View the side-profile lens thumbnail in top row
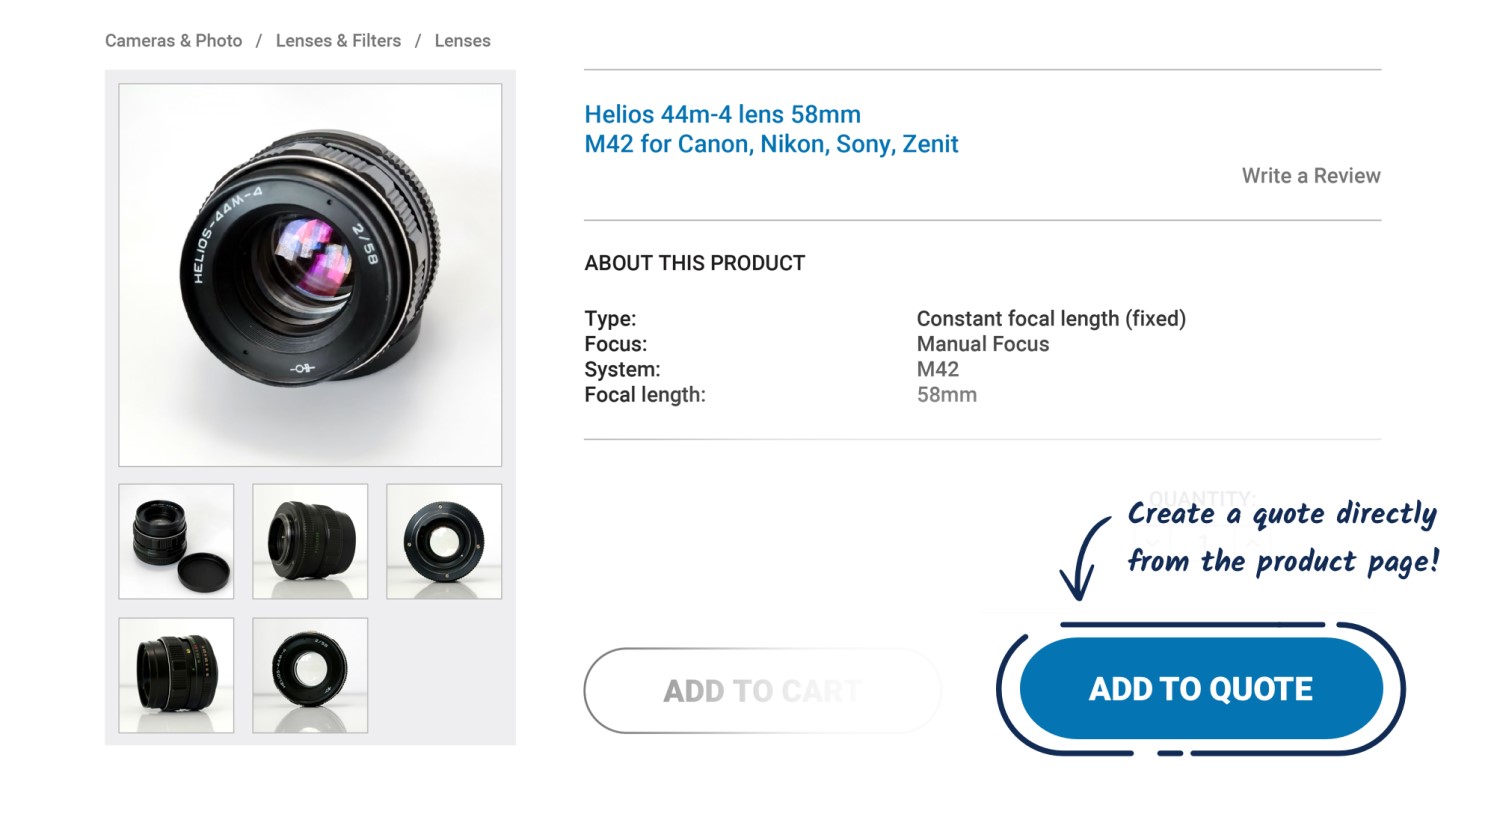The height and width of the screenshot is (817, 1500). pos(310,542)
